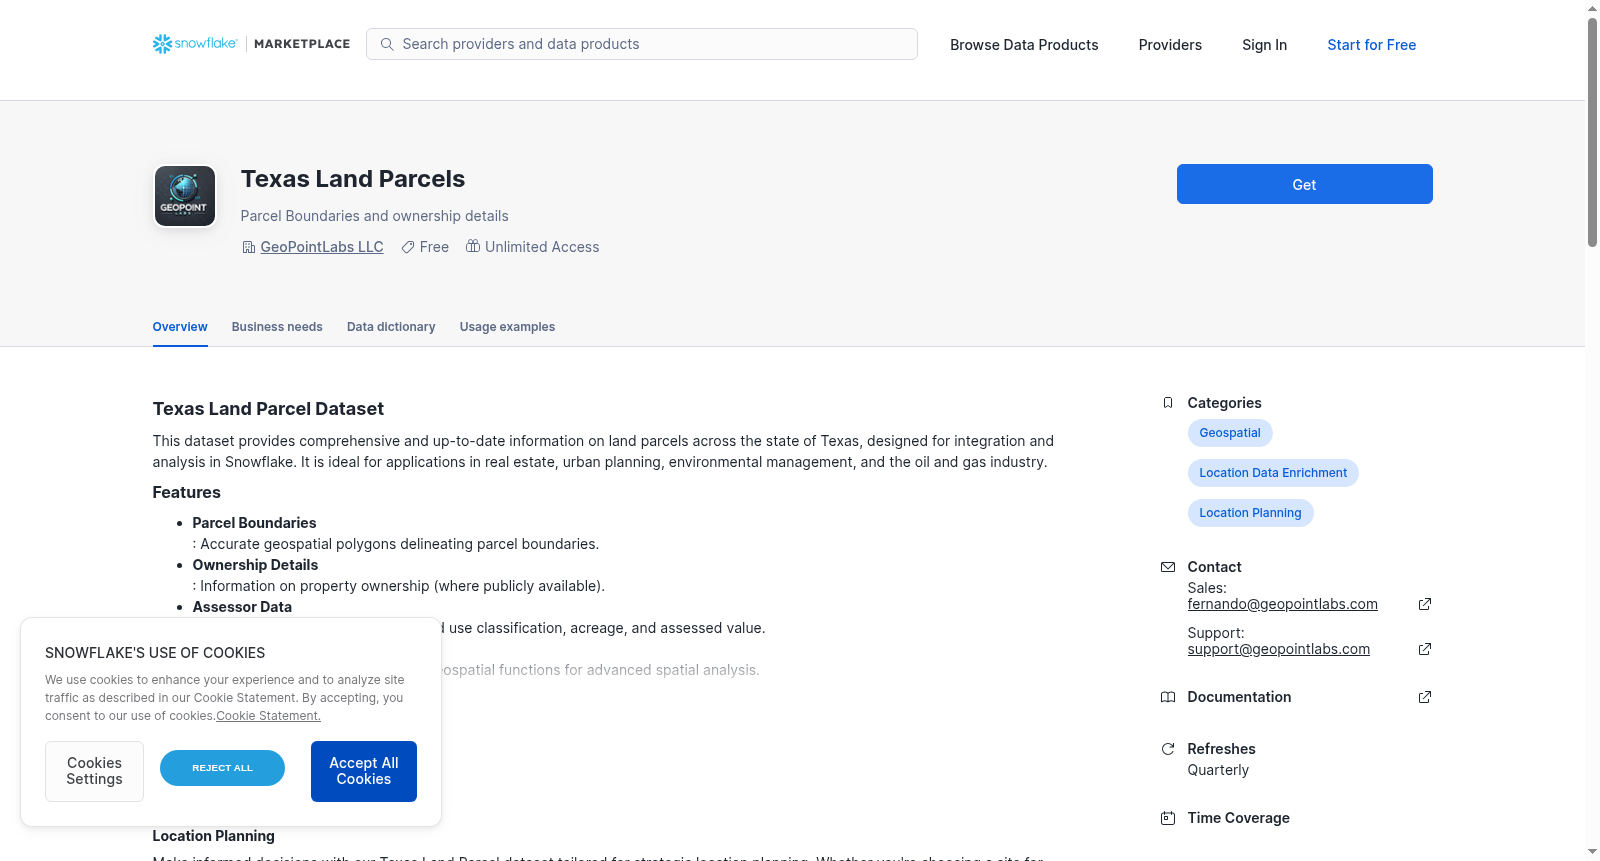Focus the search providers input field

(x=642, y=44)
